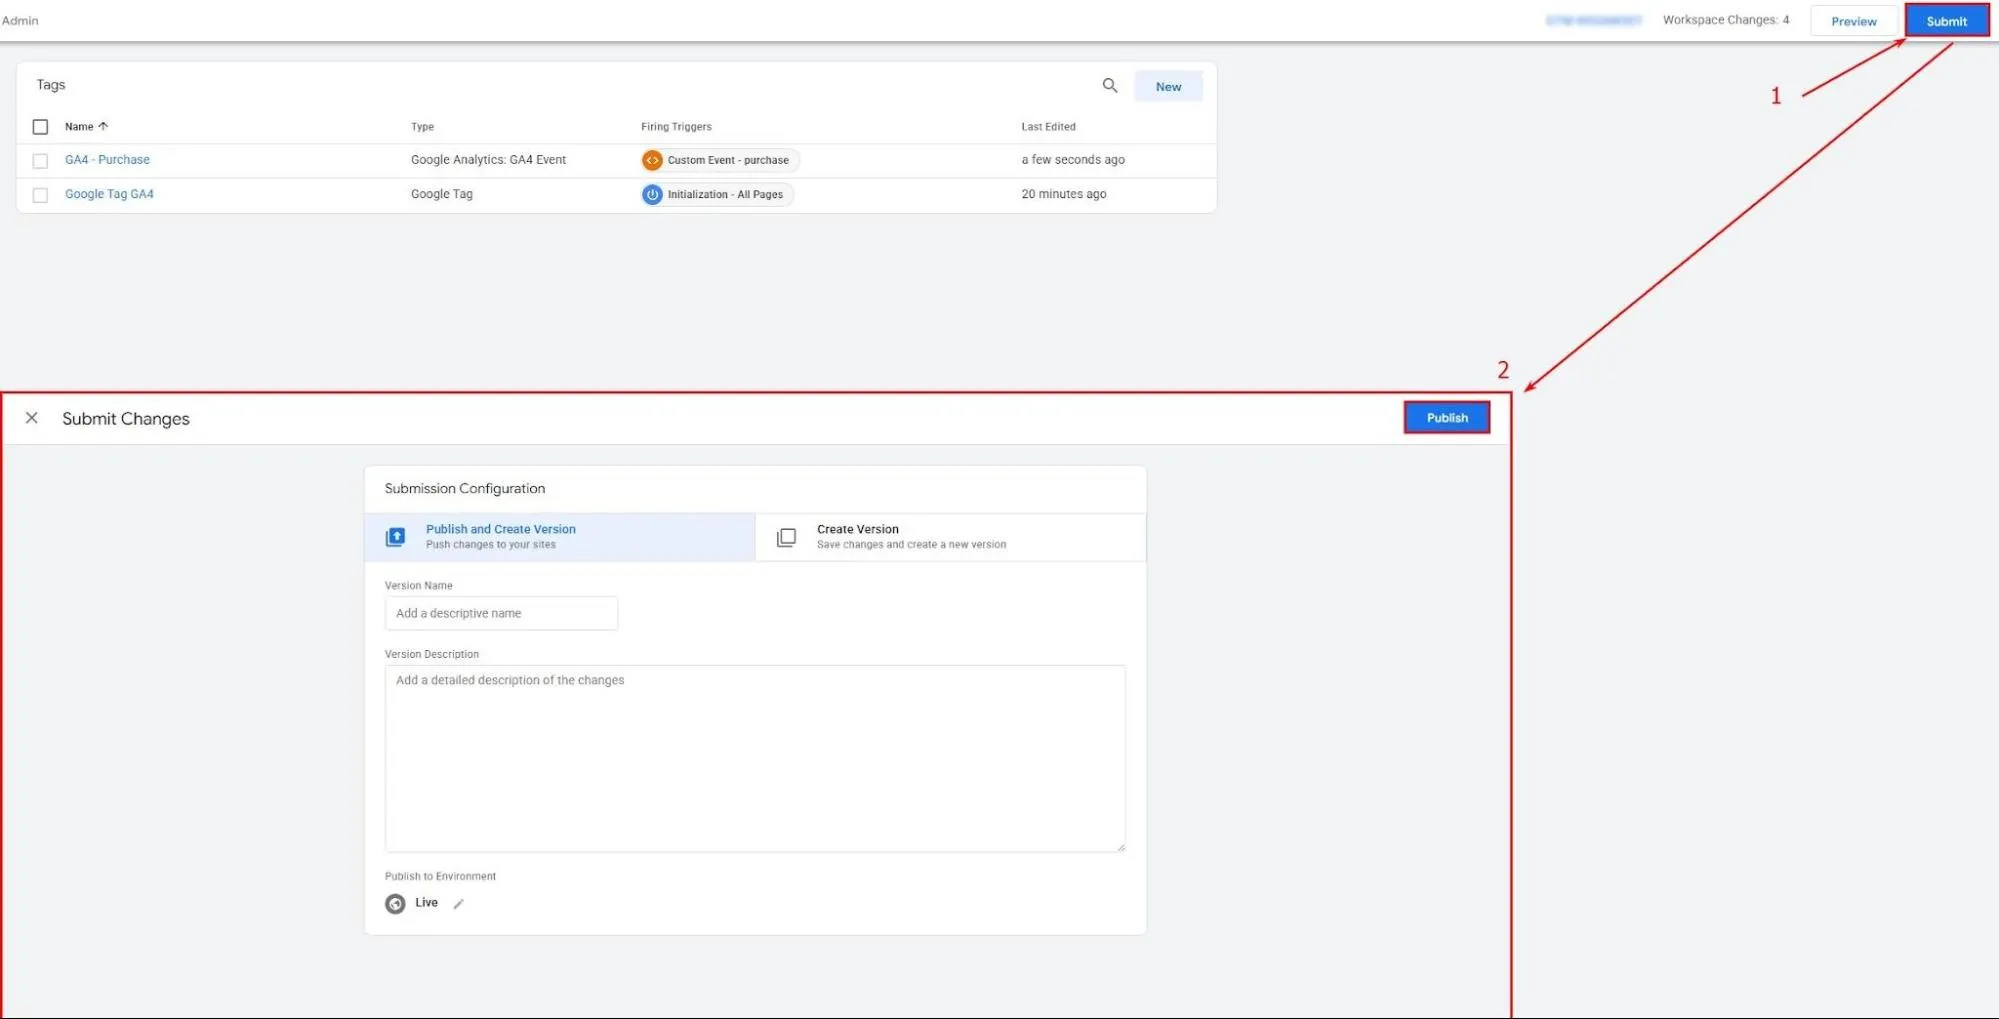Open the GA4 - Purchase tag
The image size is (1999, 1019).
point(107,159)
